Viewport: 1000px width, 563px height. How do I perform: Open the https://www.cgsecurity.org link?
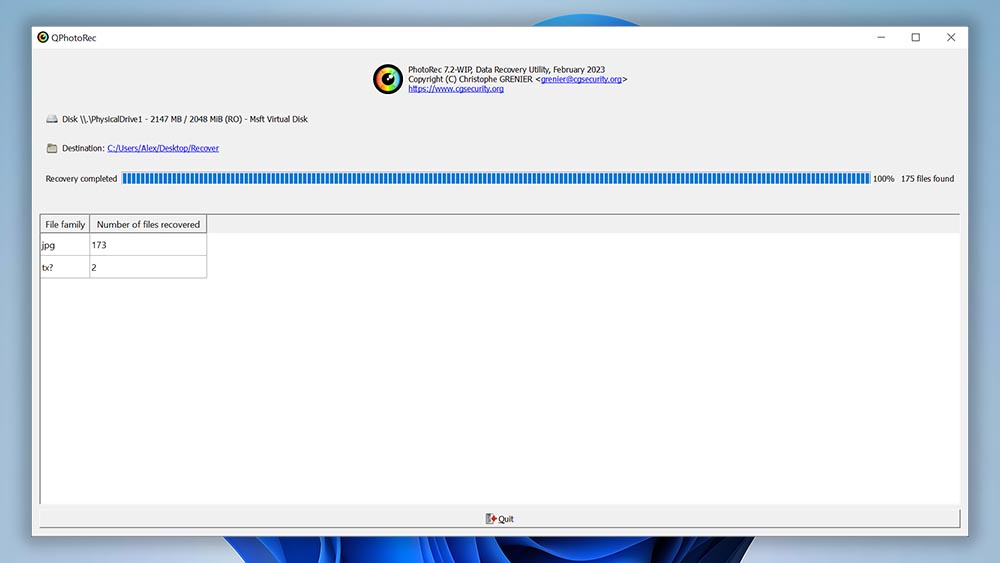point(456,89)
